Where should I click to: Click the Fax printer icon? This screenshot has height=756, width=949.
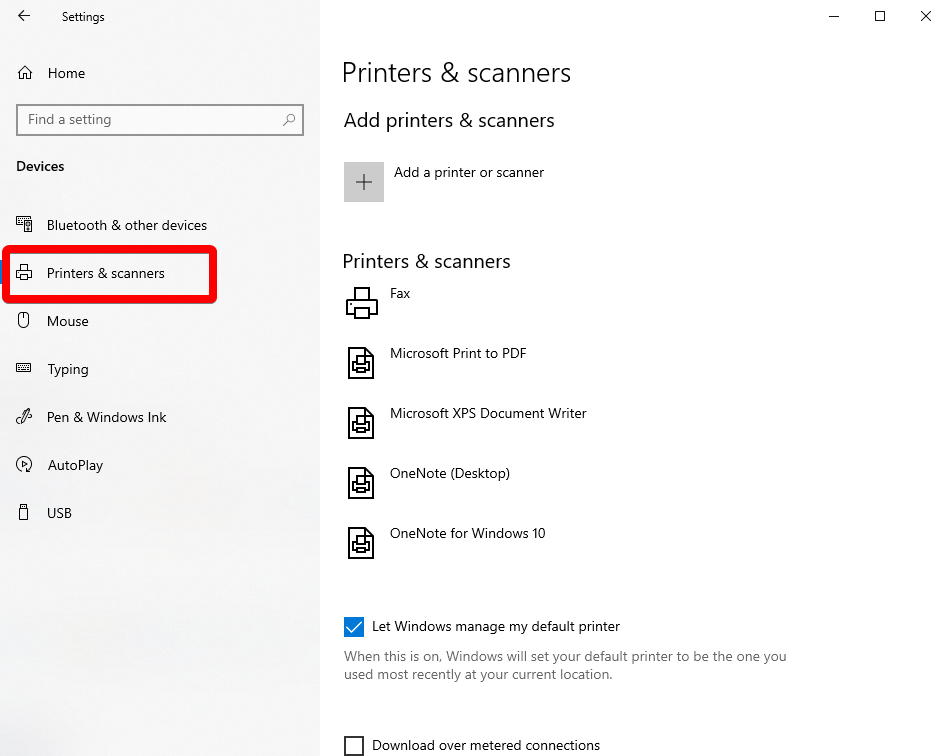[361, 302]
